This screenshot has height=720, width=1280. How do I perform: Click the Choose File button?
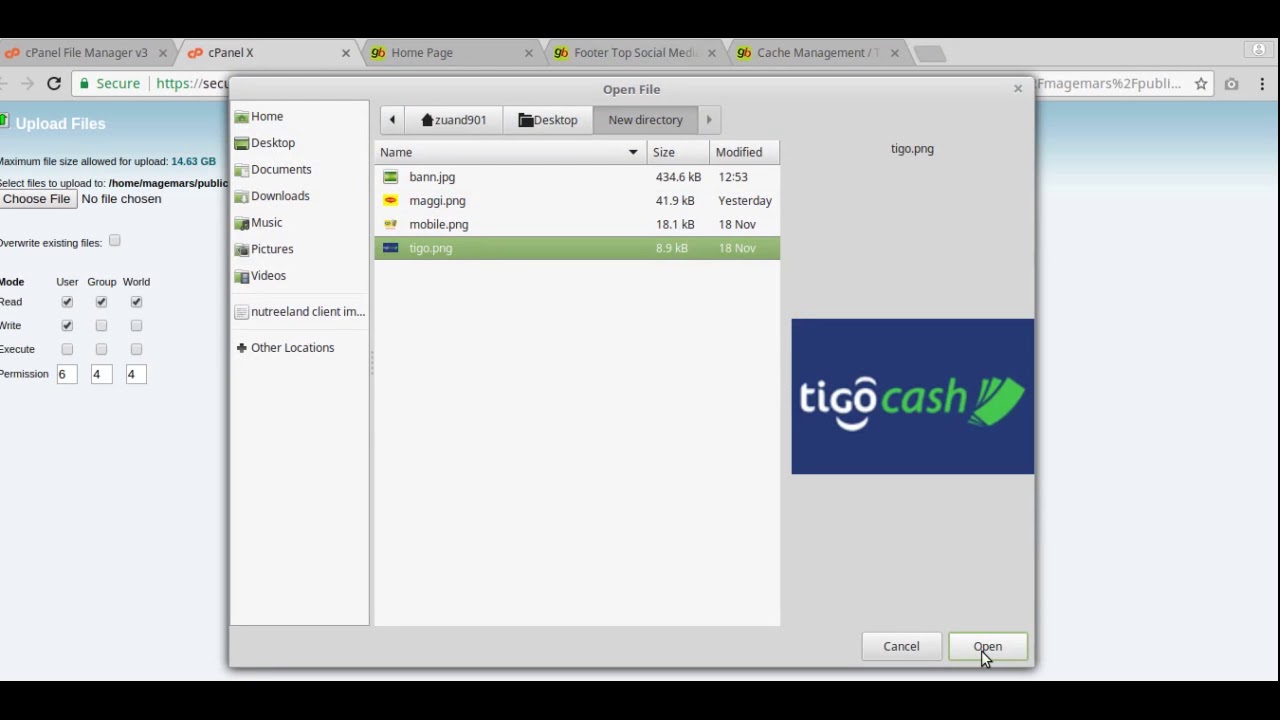click(x=36, y=198)
